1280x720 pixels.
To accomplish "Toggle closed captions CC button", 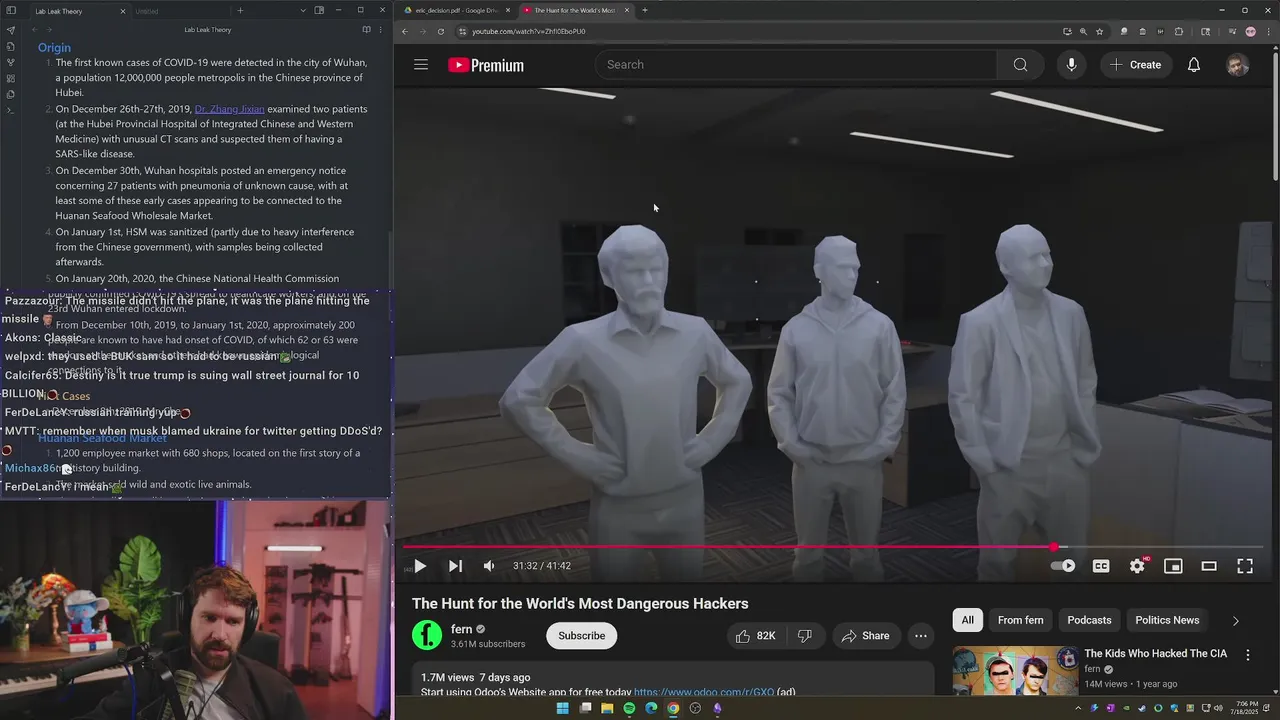I will [1101, 566].
